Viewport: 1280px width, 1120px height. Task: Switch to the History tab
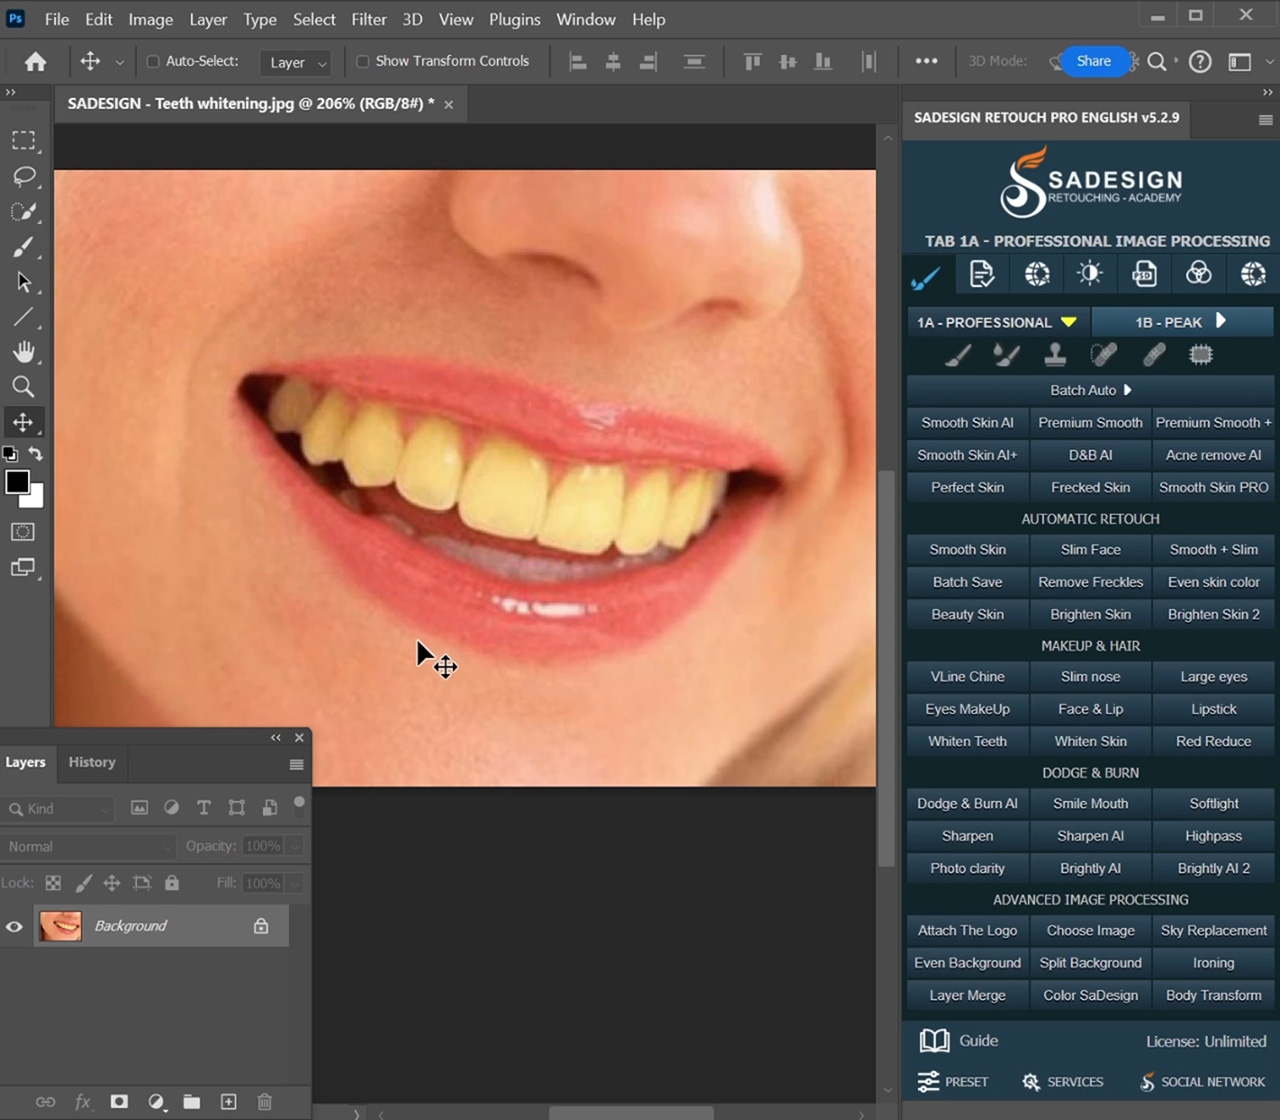click(x=92, y=762)
